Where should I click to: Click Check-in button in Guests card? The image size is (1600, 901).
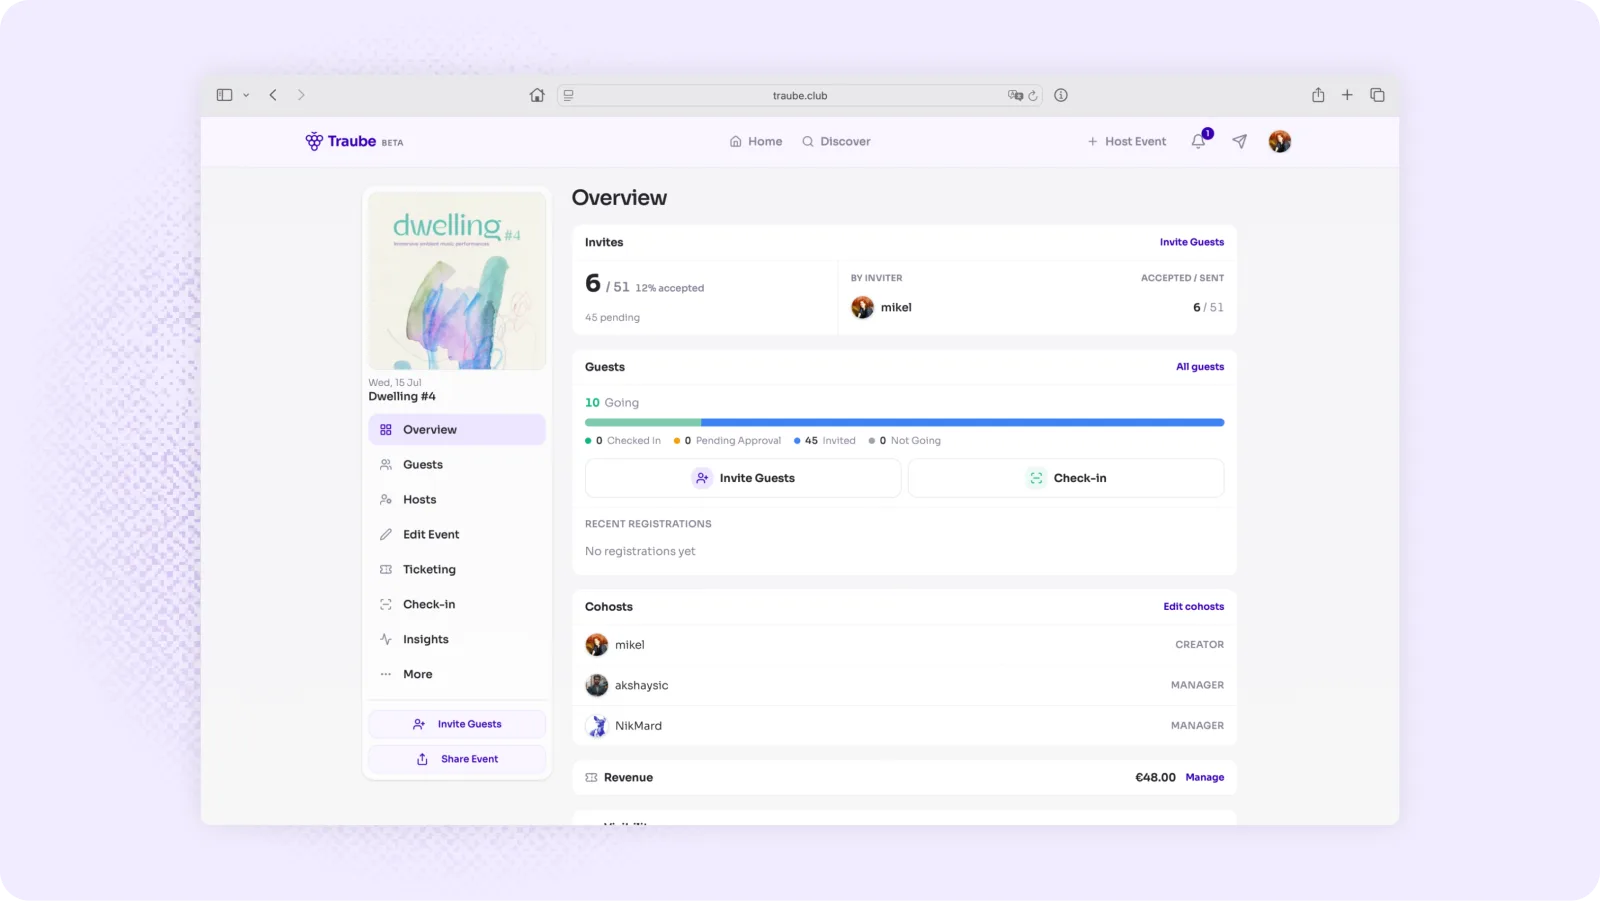coord(1066,478)
